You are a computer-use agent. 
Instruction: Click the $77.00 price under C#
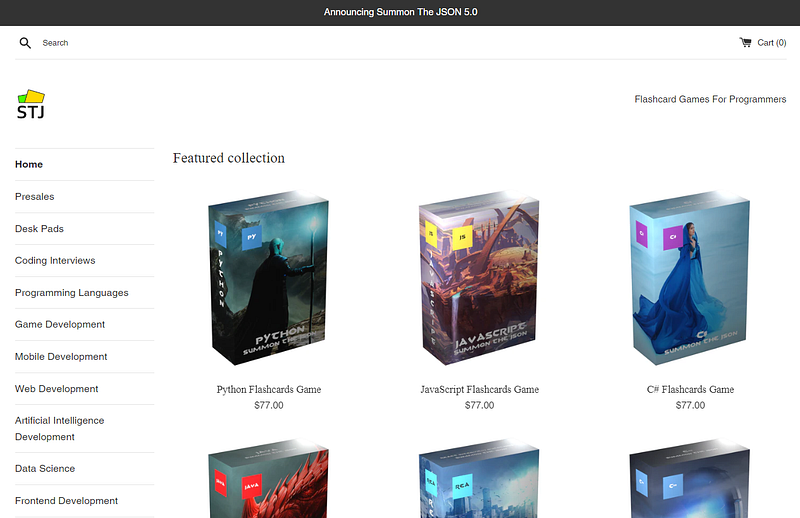tap(690, 405)
